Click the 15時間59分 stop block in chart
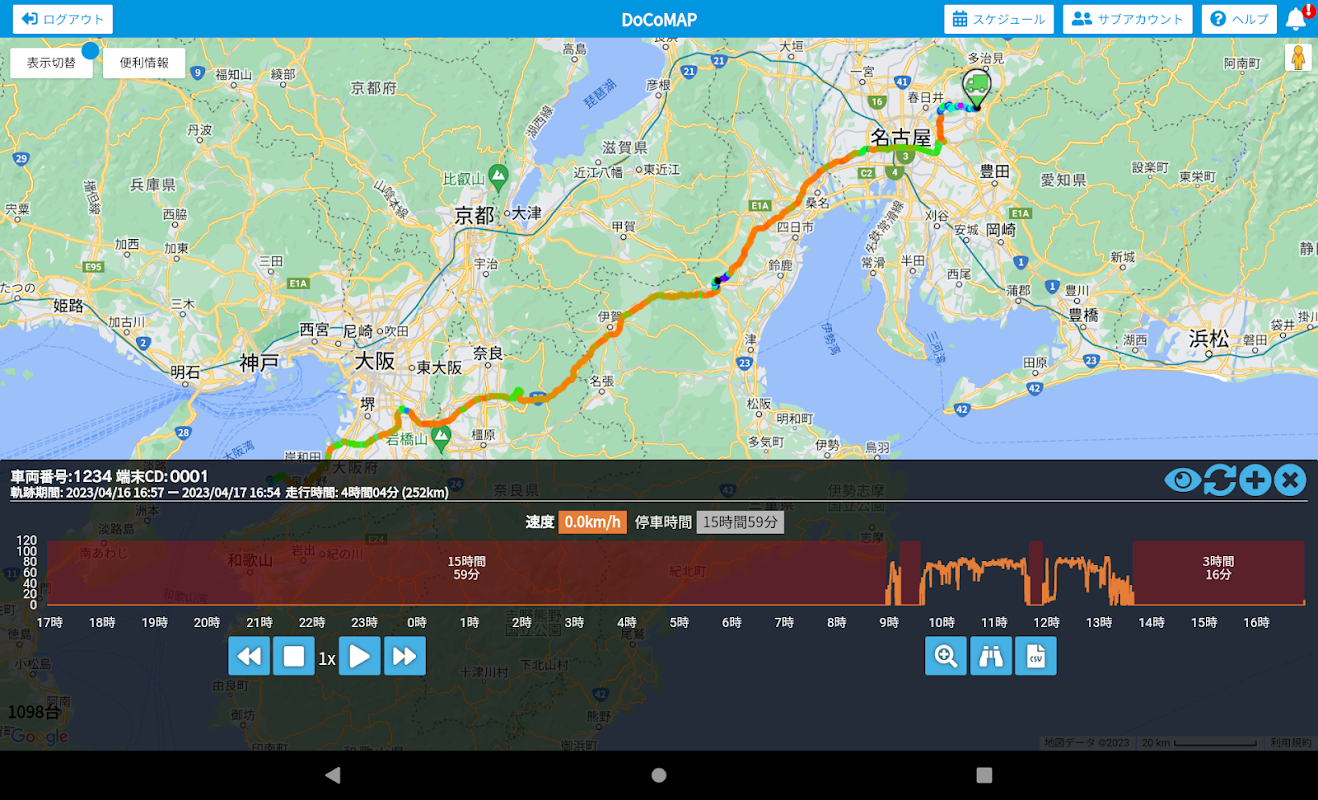 click(x=467, y=573)
